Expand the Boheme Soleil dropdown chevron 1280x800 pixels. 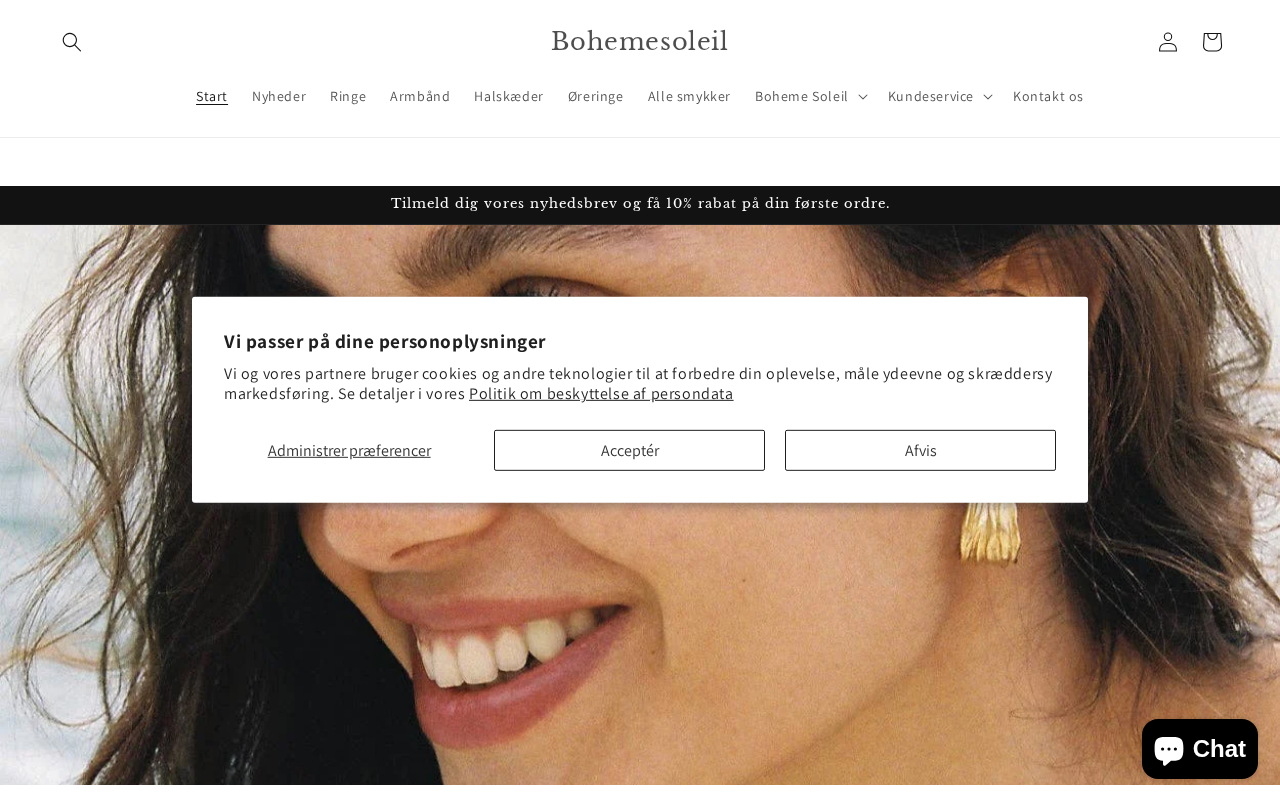863,97
